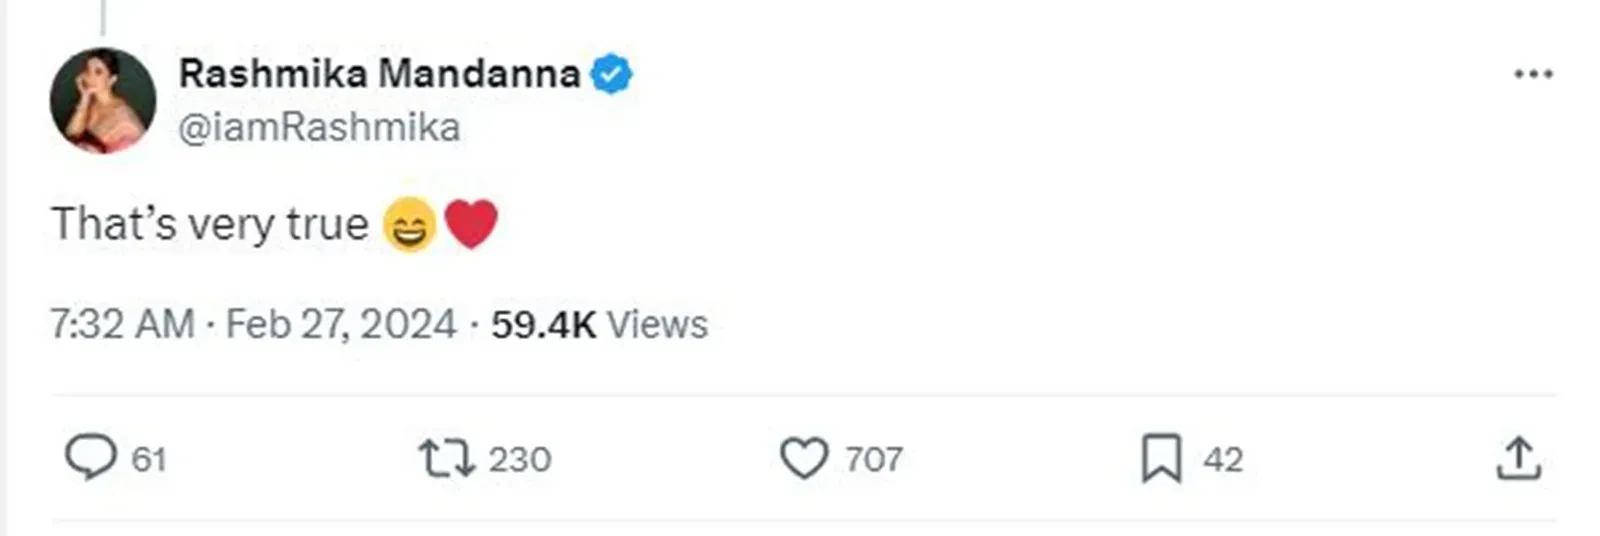Image resolution: width=1600 pixels, height=536 pixels.
Task: Click the repost arrows icon
Action: coord(446,459)
